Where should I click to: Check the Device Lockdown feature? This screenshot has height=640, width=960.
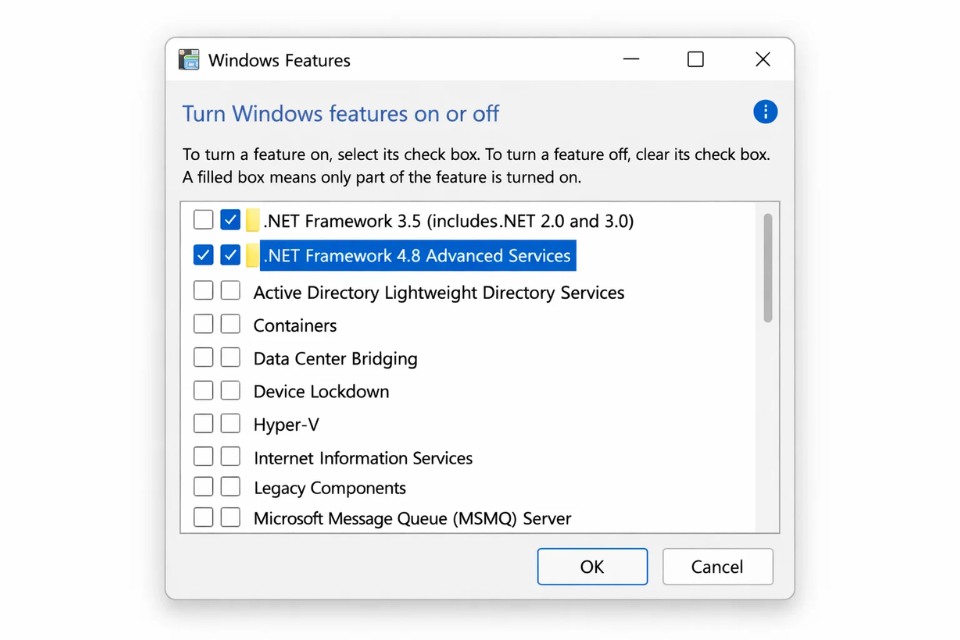coord(231,390)
